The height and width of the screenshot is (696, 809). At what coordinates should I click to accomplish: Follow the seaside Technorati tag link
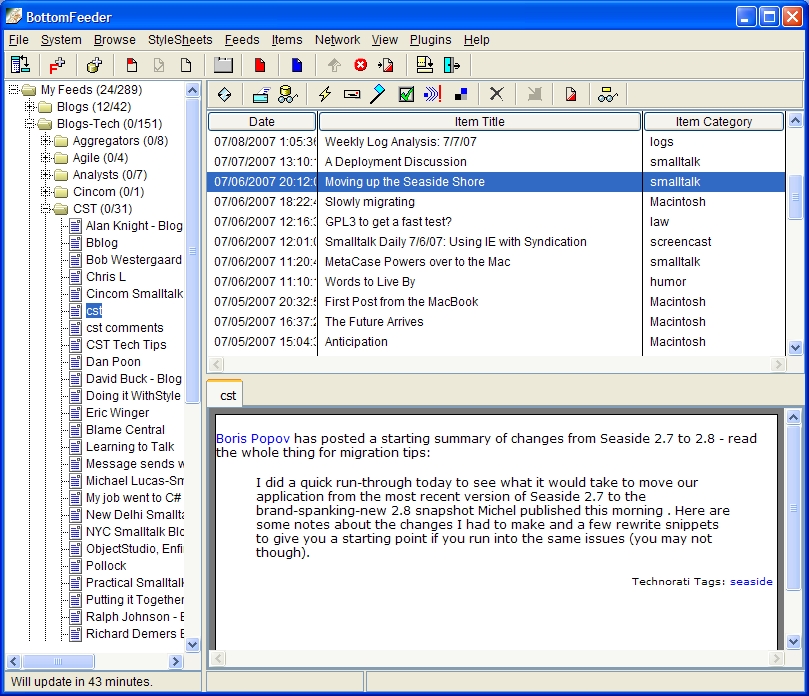(751, 581)
